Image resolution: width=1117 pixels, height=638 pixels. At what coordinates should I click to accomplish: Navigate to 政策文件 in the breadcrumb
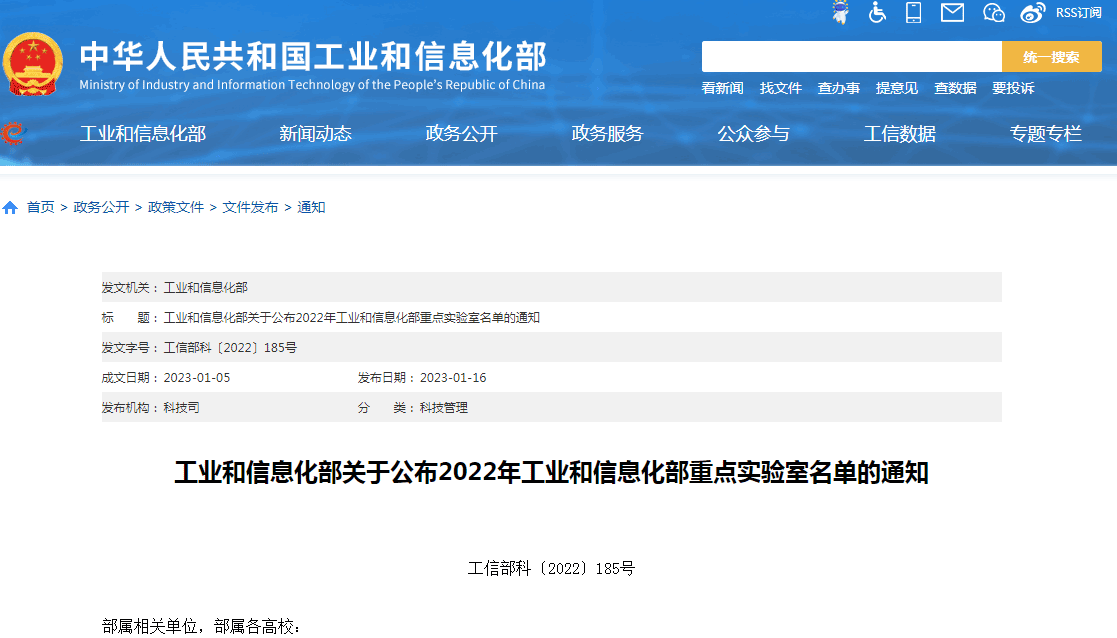click(176, 207)
